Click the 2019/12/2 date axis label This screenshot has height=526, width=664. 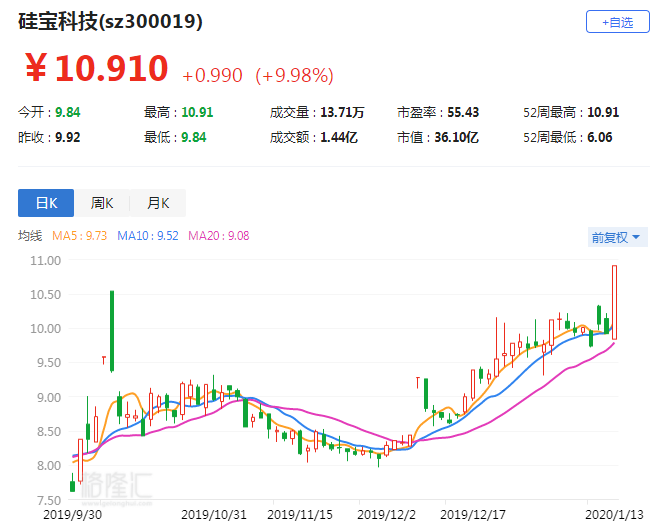click(387, 515)
